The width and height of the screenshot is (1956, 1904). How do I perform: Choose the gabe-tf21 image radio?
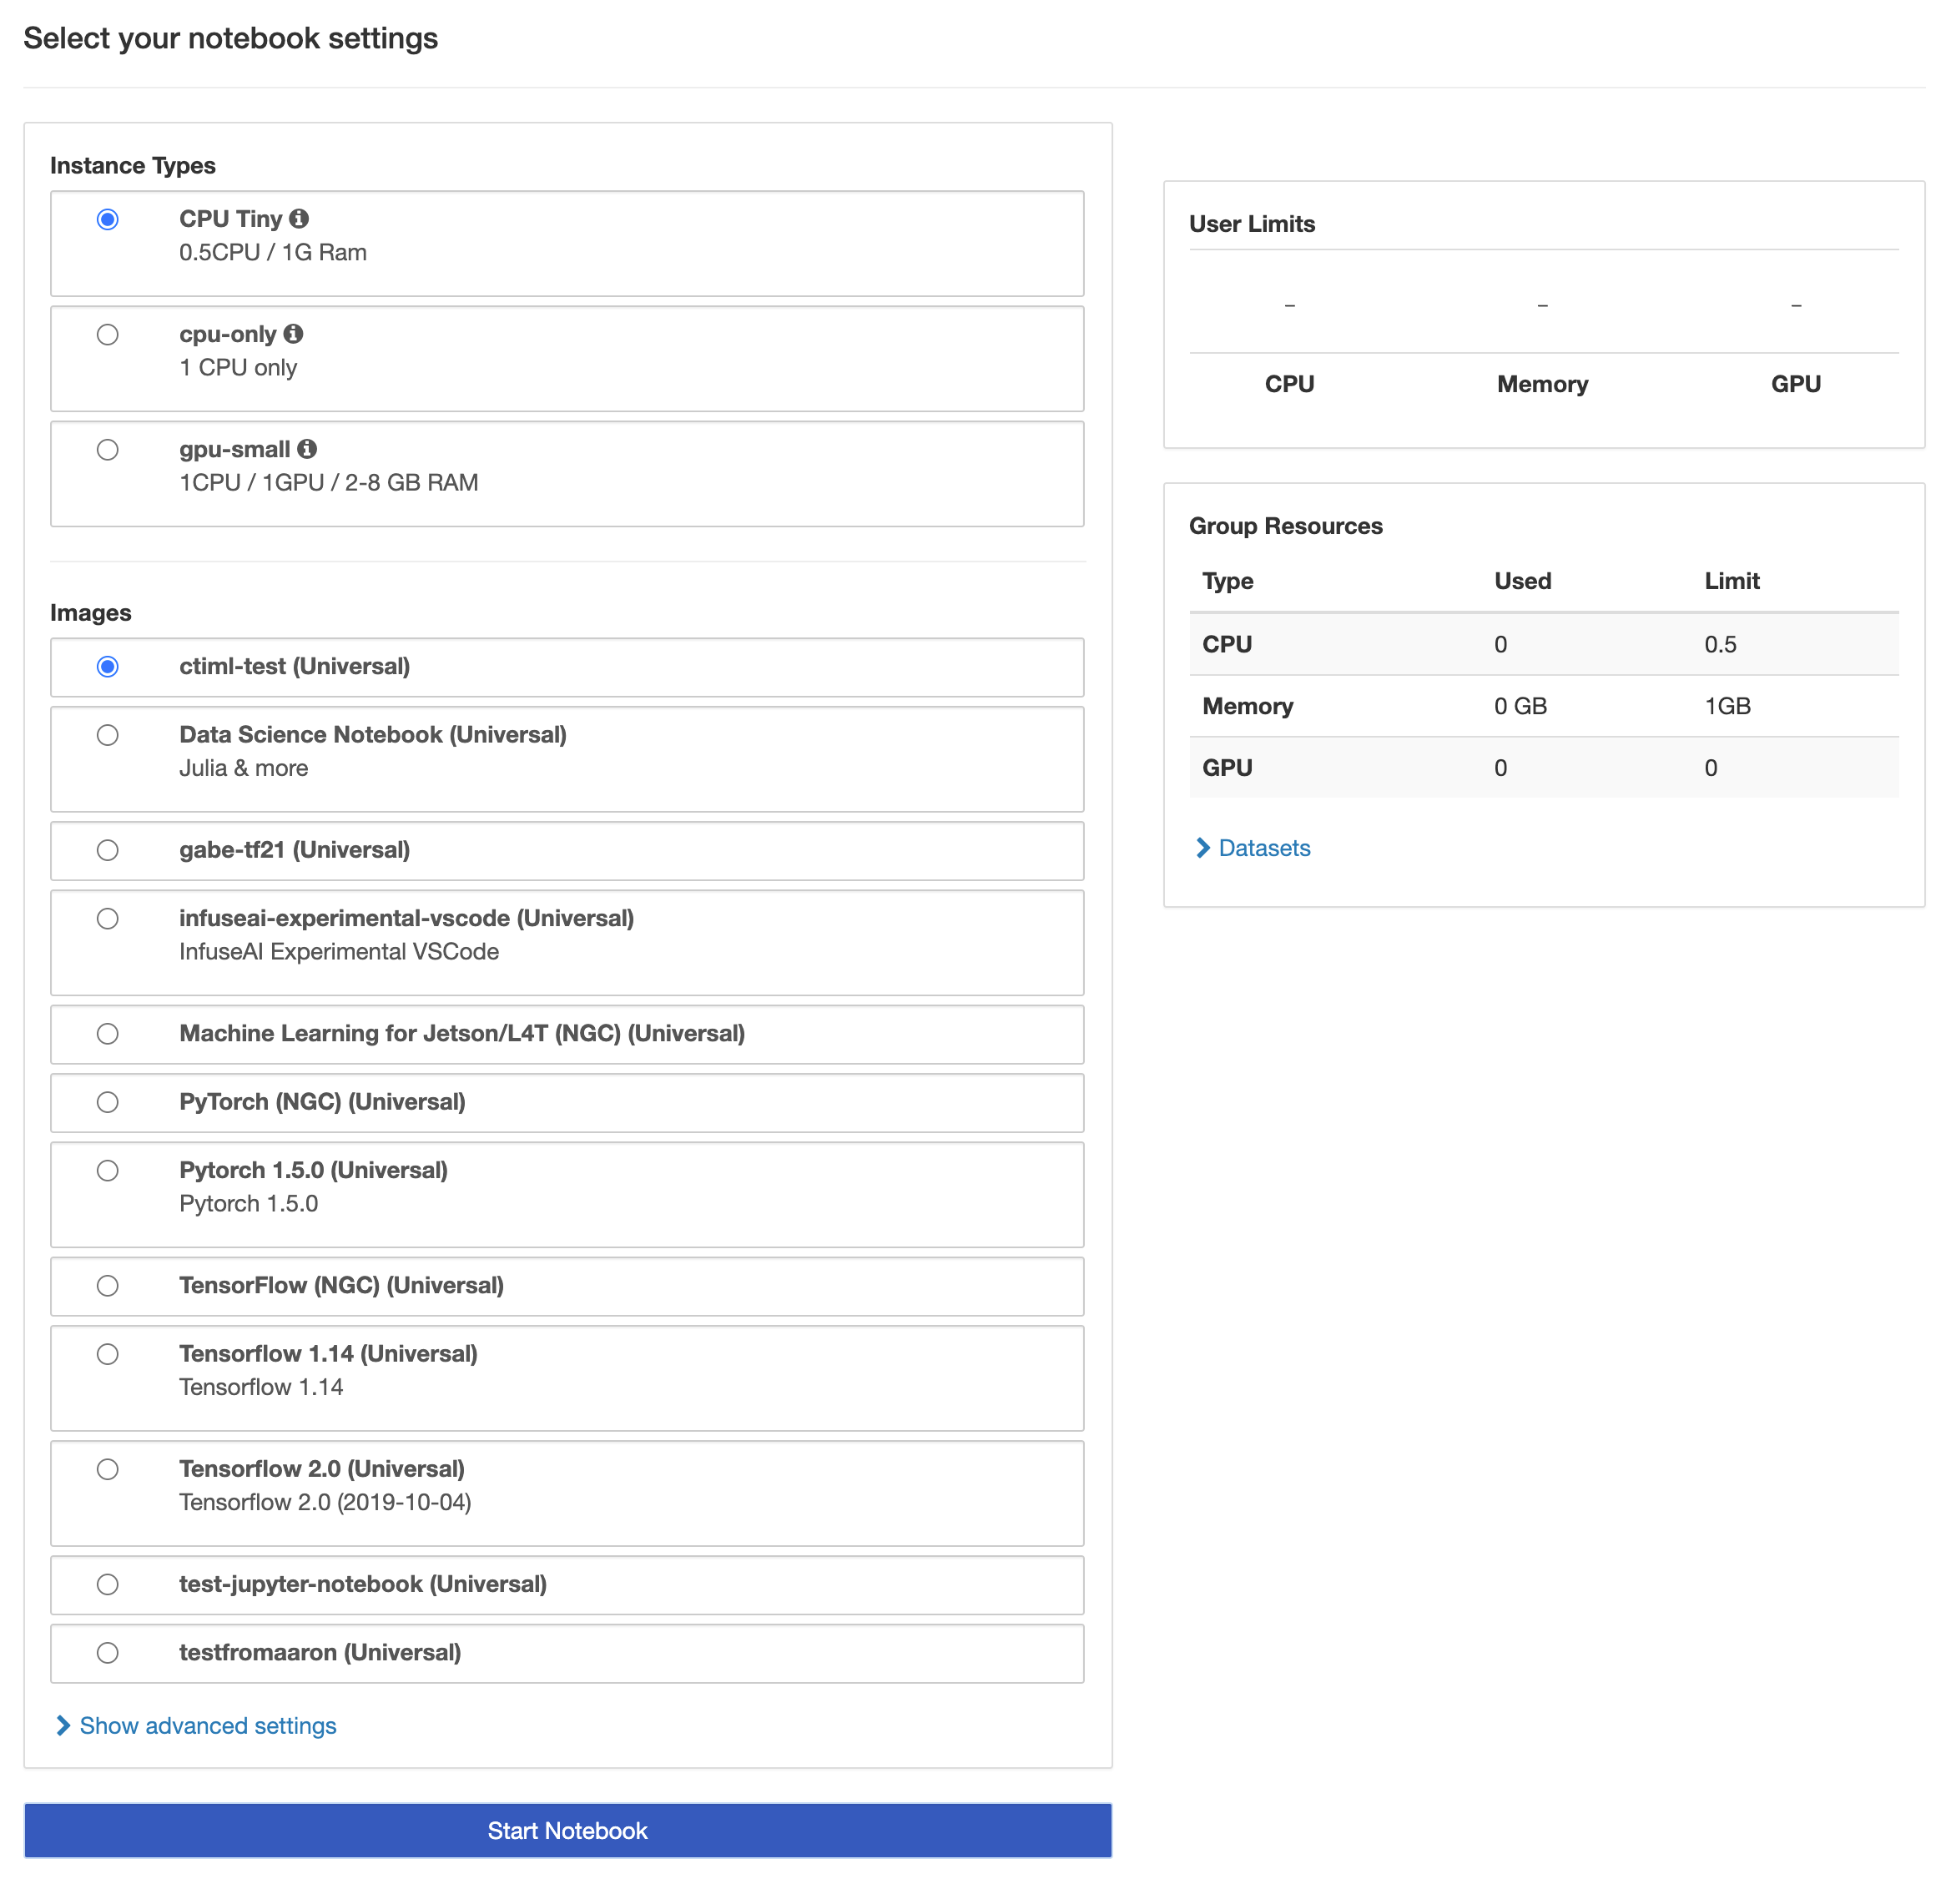click(108, 850)
